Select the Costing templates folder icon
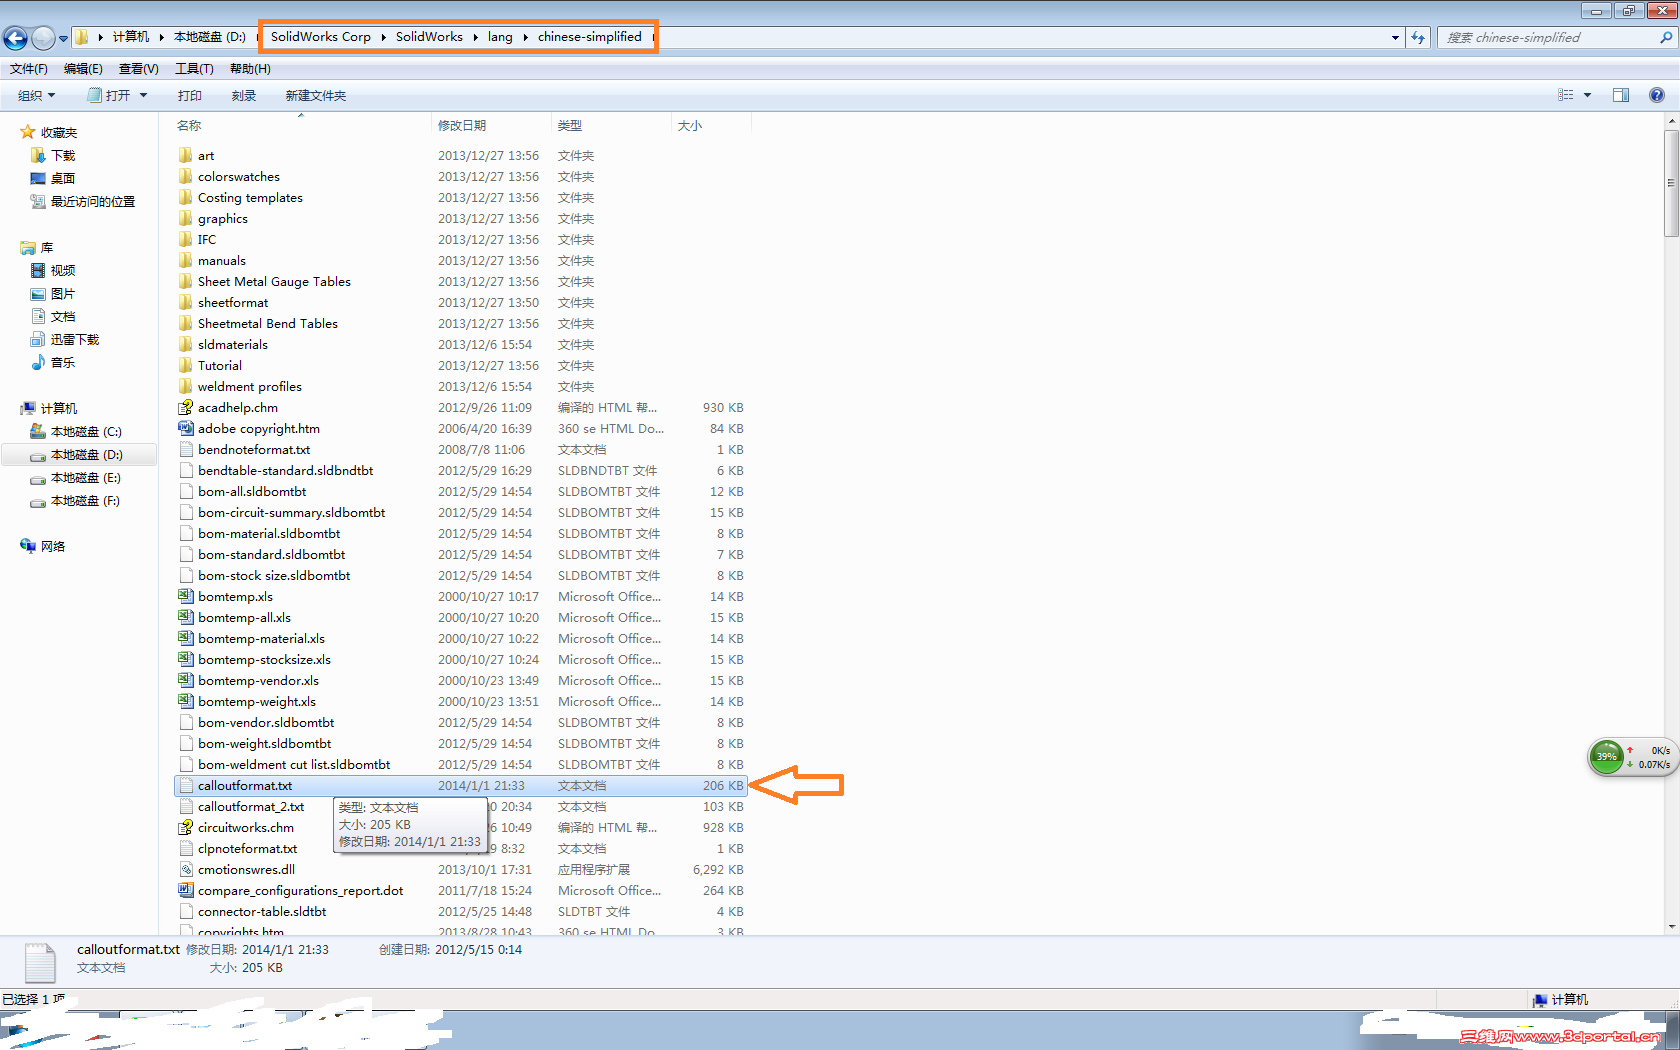Image resolution: width=1680 pixels, height=1050 pixels. (x=186, y=197)
